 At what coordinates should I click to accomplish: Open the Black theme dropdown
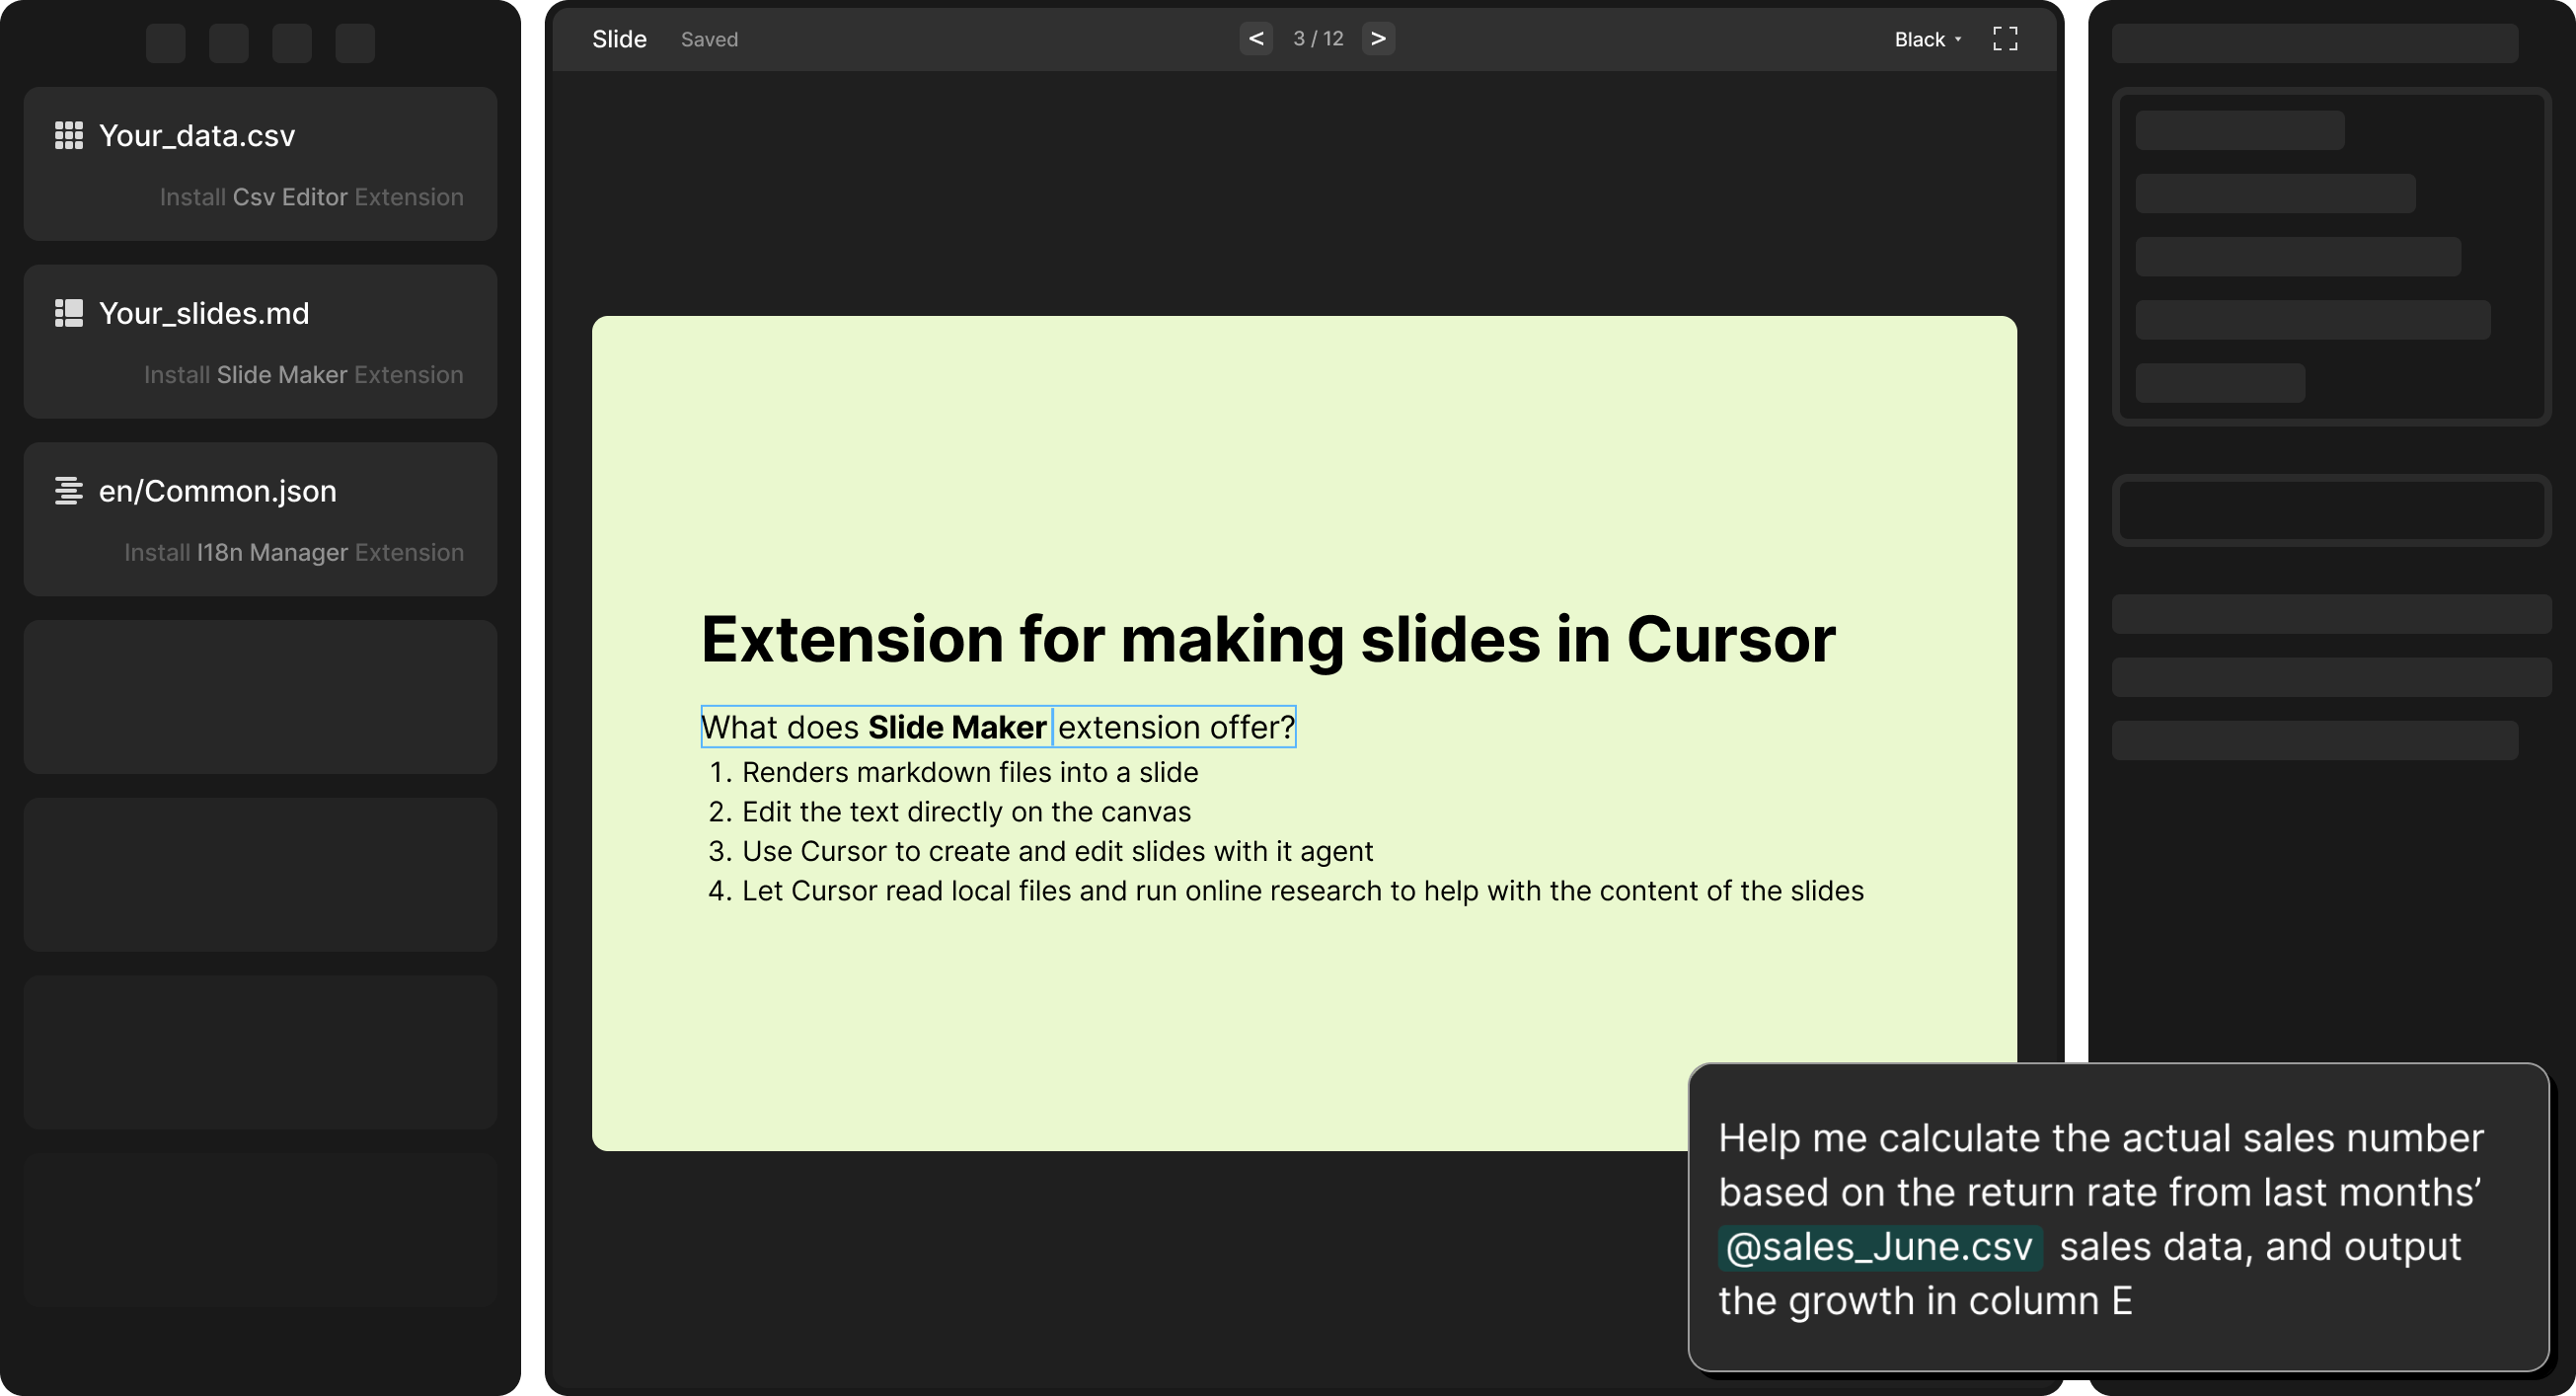click(x=1928, y=39)
